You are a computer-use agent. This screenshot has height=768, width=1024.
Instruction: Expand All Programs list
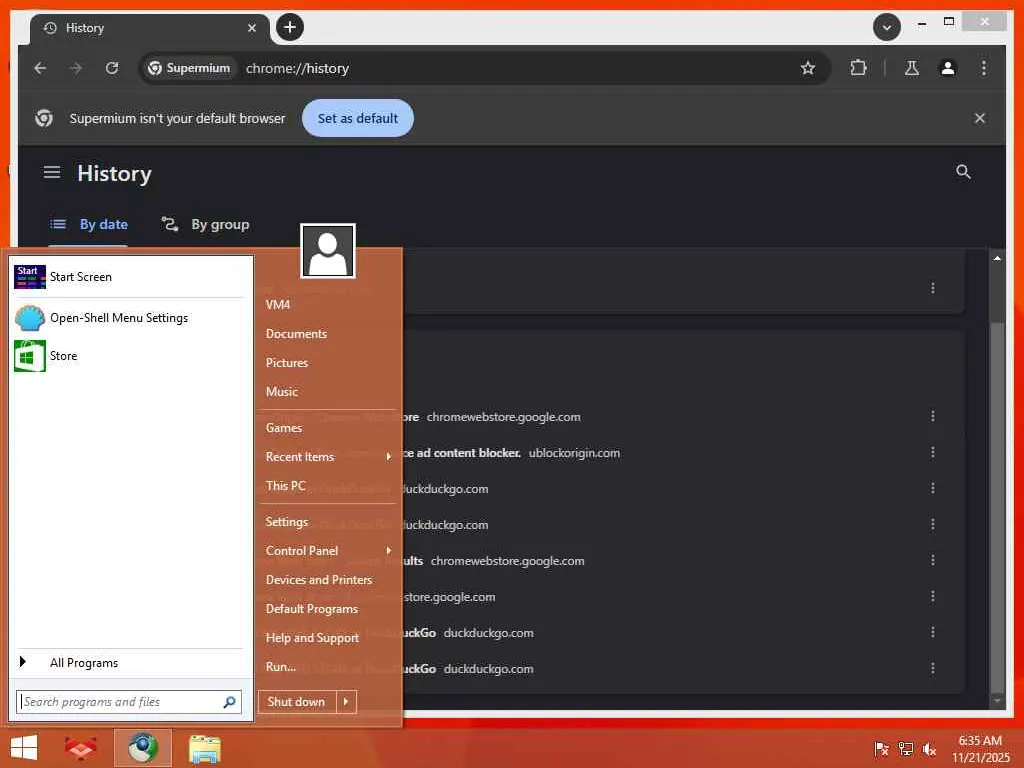129,663
